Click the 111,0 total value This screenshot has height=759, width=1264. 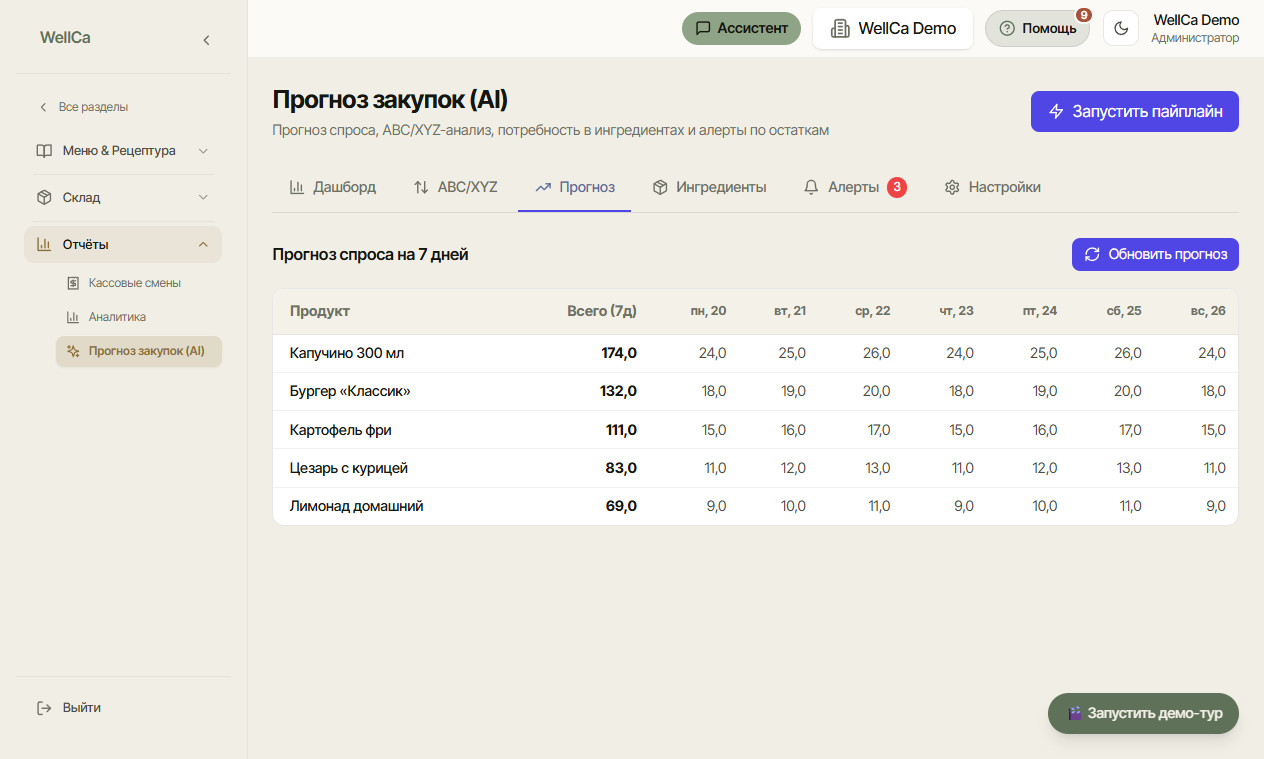[621, 430]
